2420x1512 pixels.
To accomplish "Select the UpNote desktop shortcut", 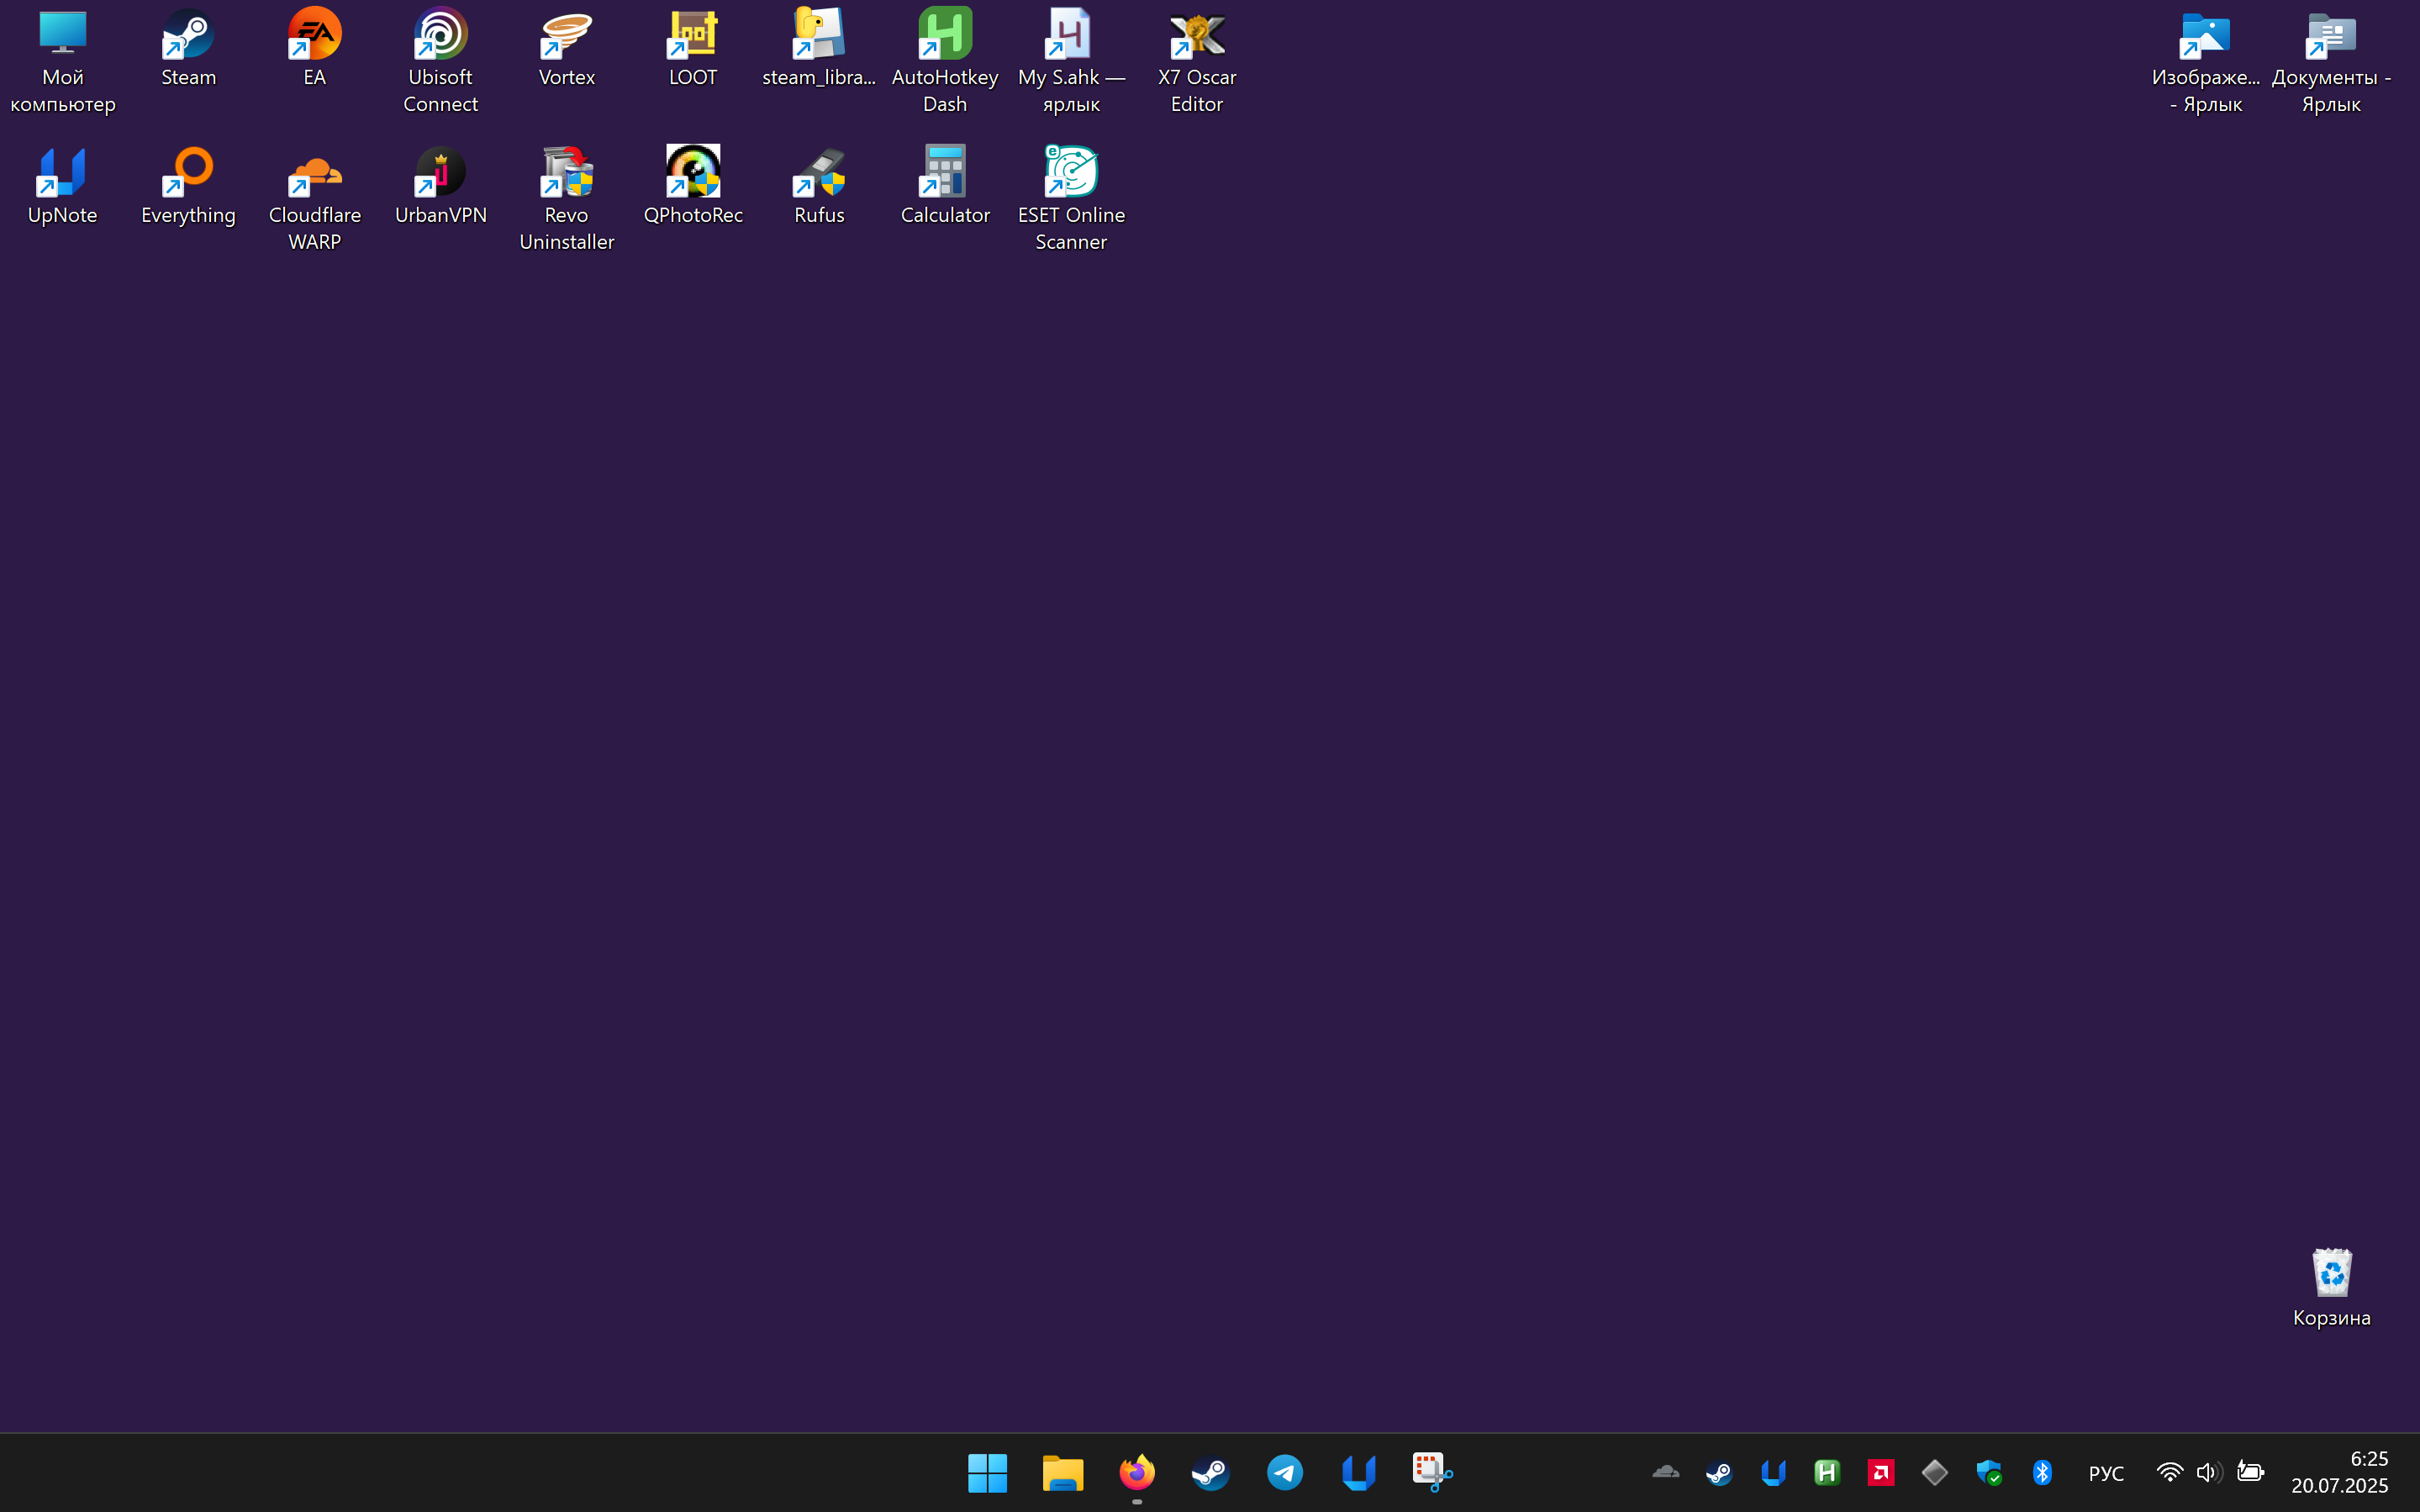I will 63,186.
